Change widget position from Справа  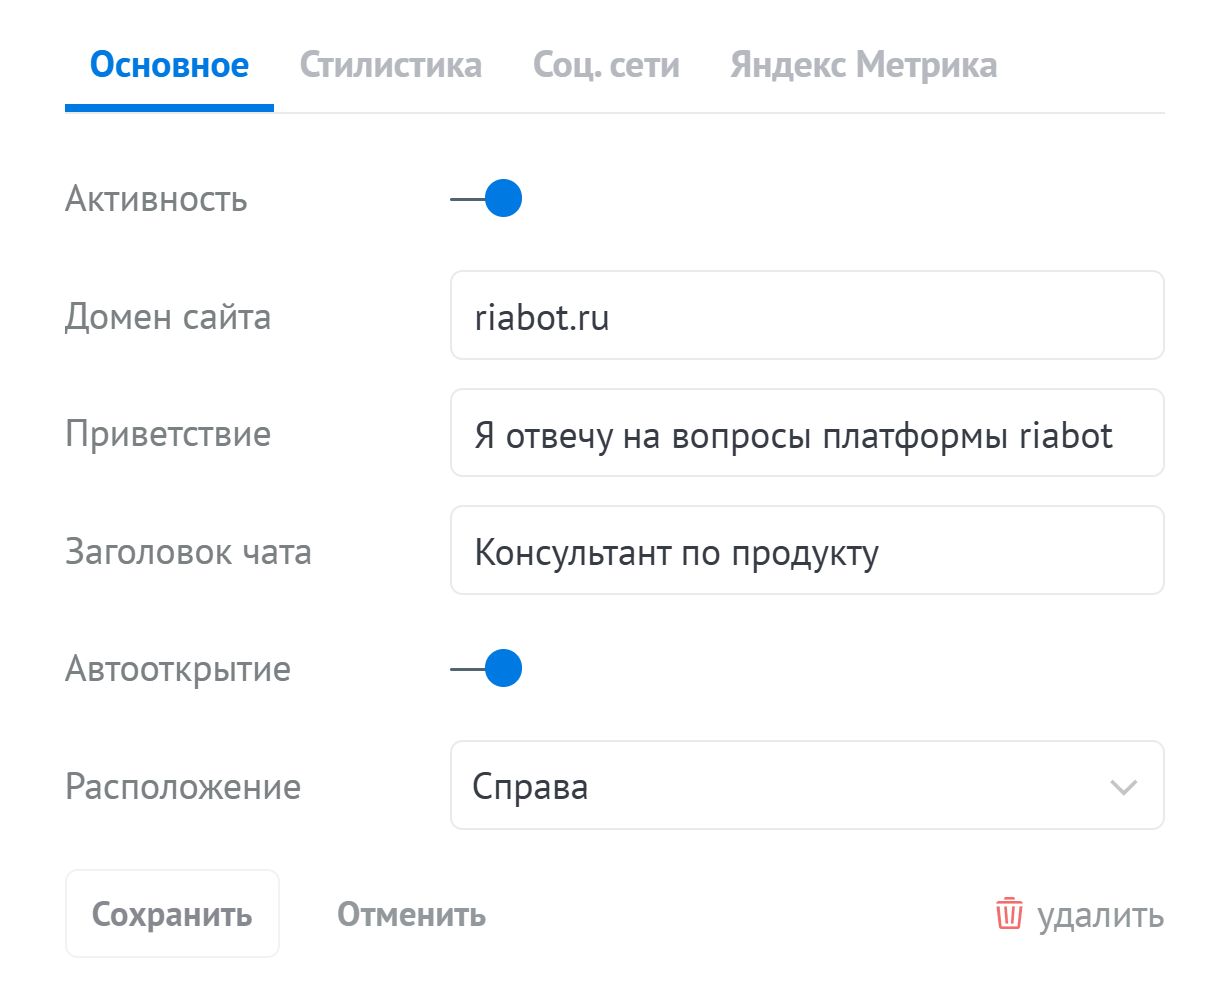point(807,785)
